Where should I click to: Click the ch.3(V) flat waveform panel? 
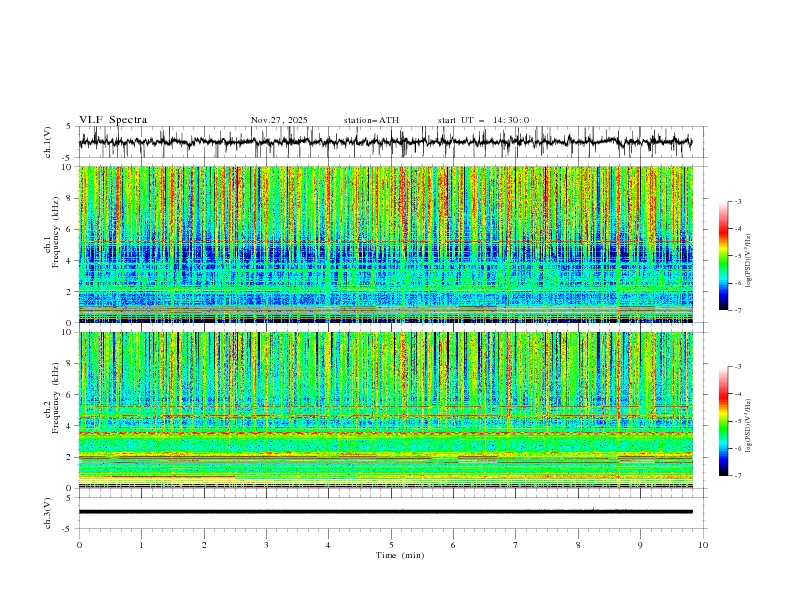coord(390,511)
